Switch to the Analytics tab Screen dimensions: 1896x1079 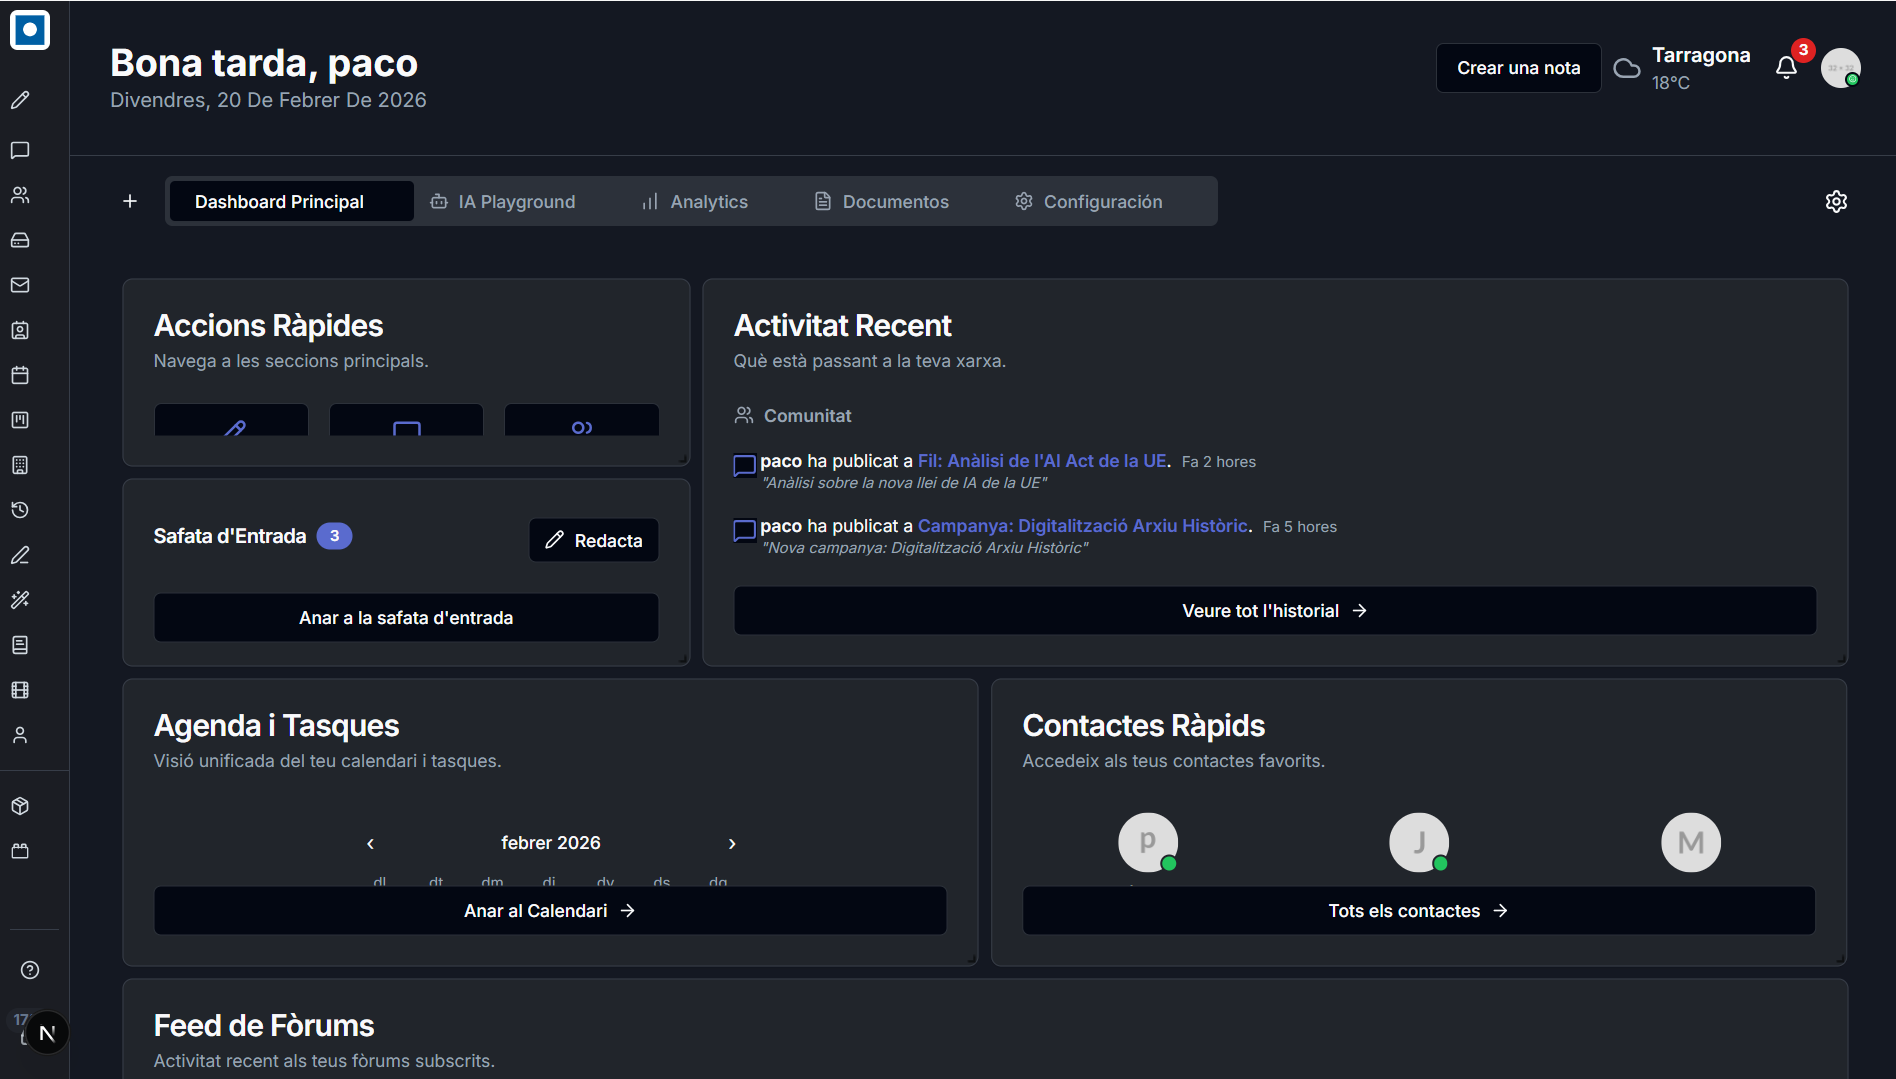695,201
